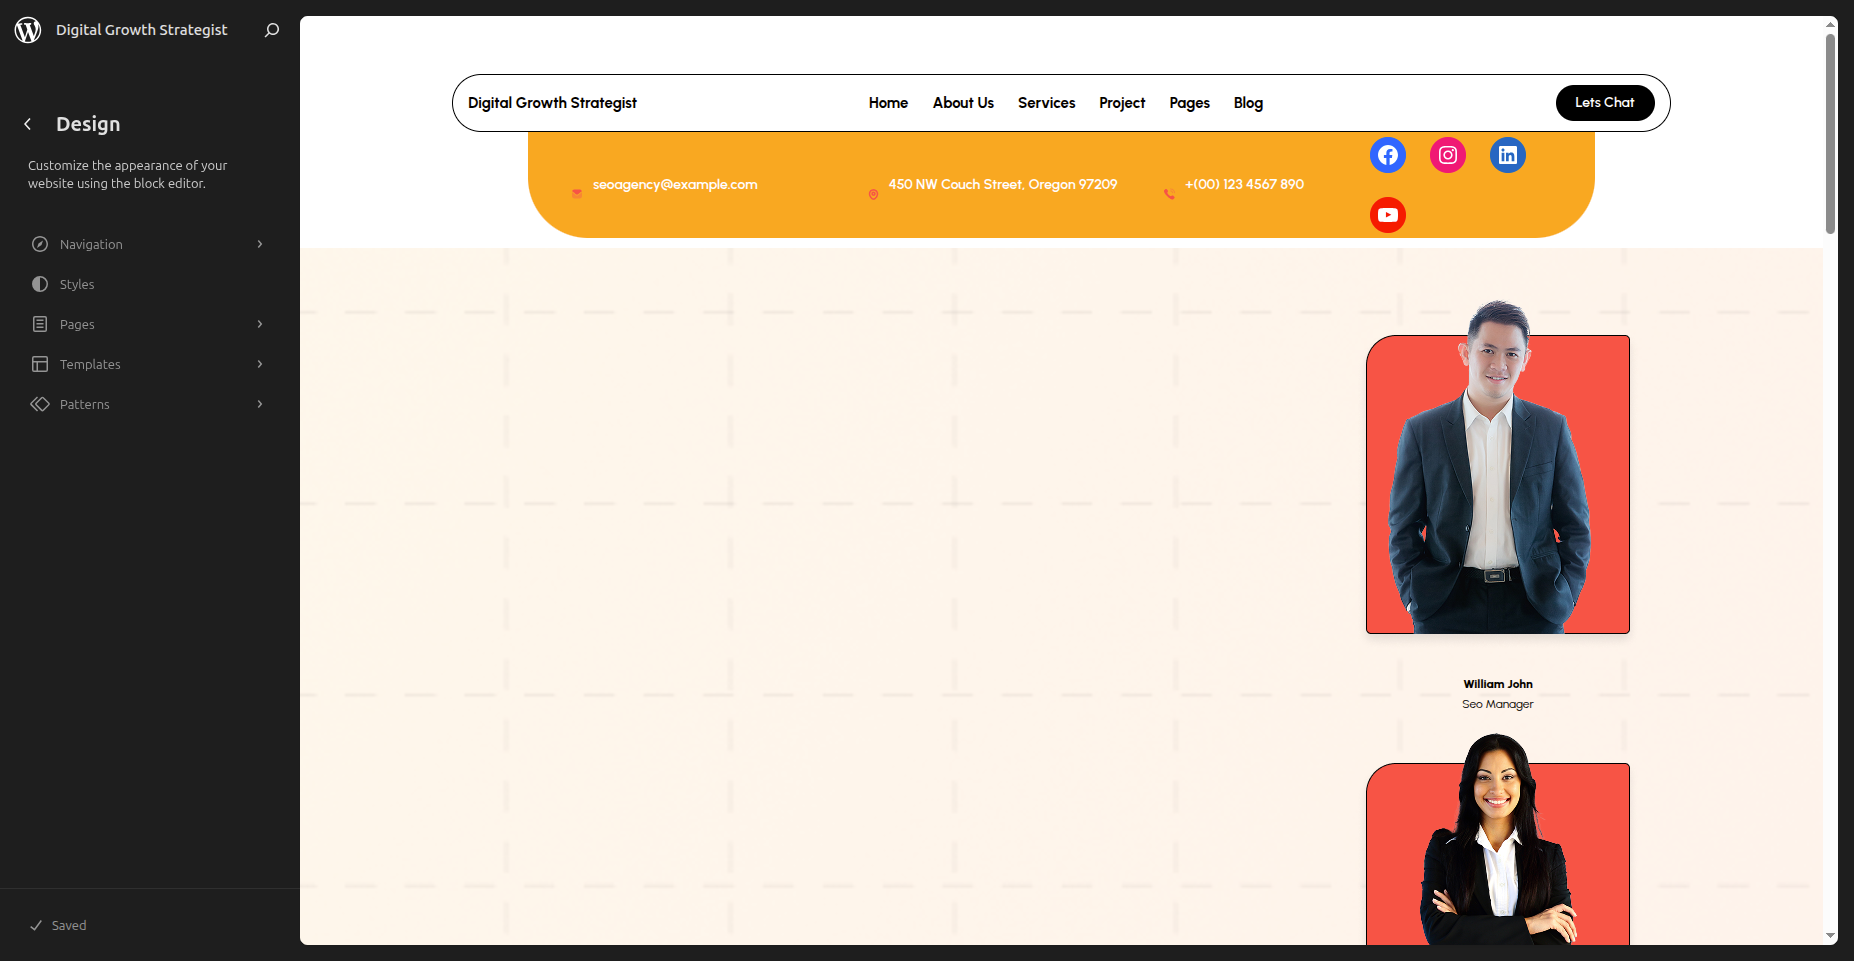The image size is (1854, 961).
Task: Click the Seo Manager title text
Action: 1498,704
